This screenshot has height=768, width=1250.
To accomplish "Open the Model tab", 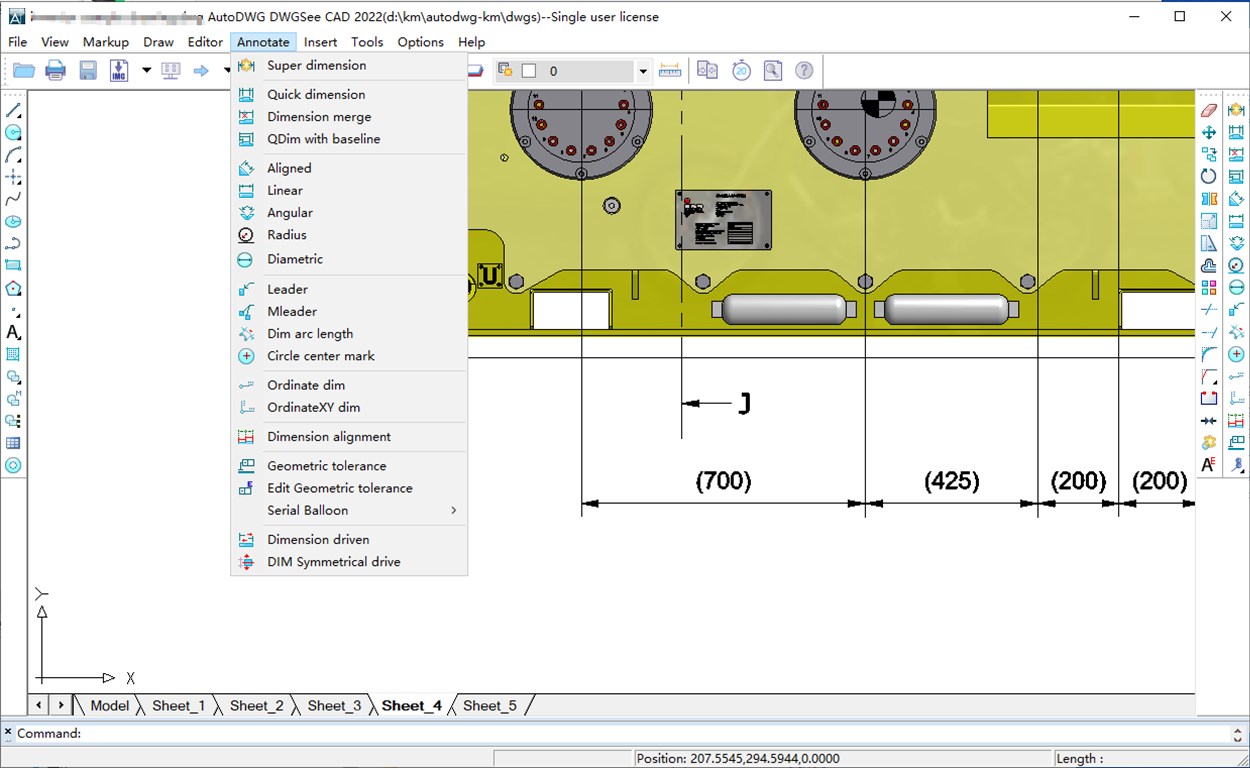I will pyautogui.click(x=109, y=706).
